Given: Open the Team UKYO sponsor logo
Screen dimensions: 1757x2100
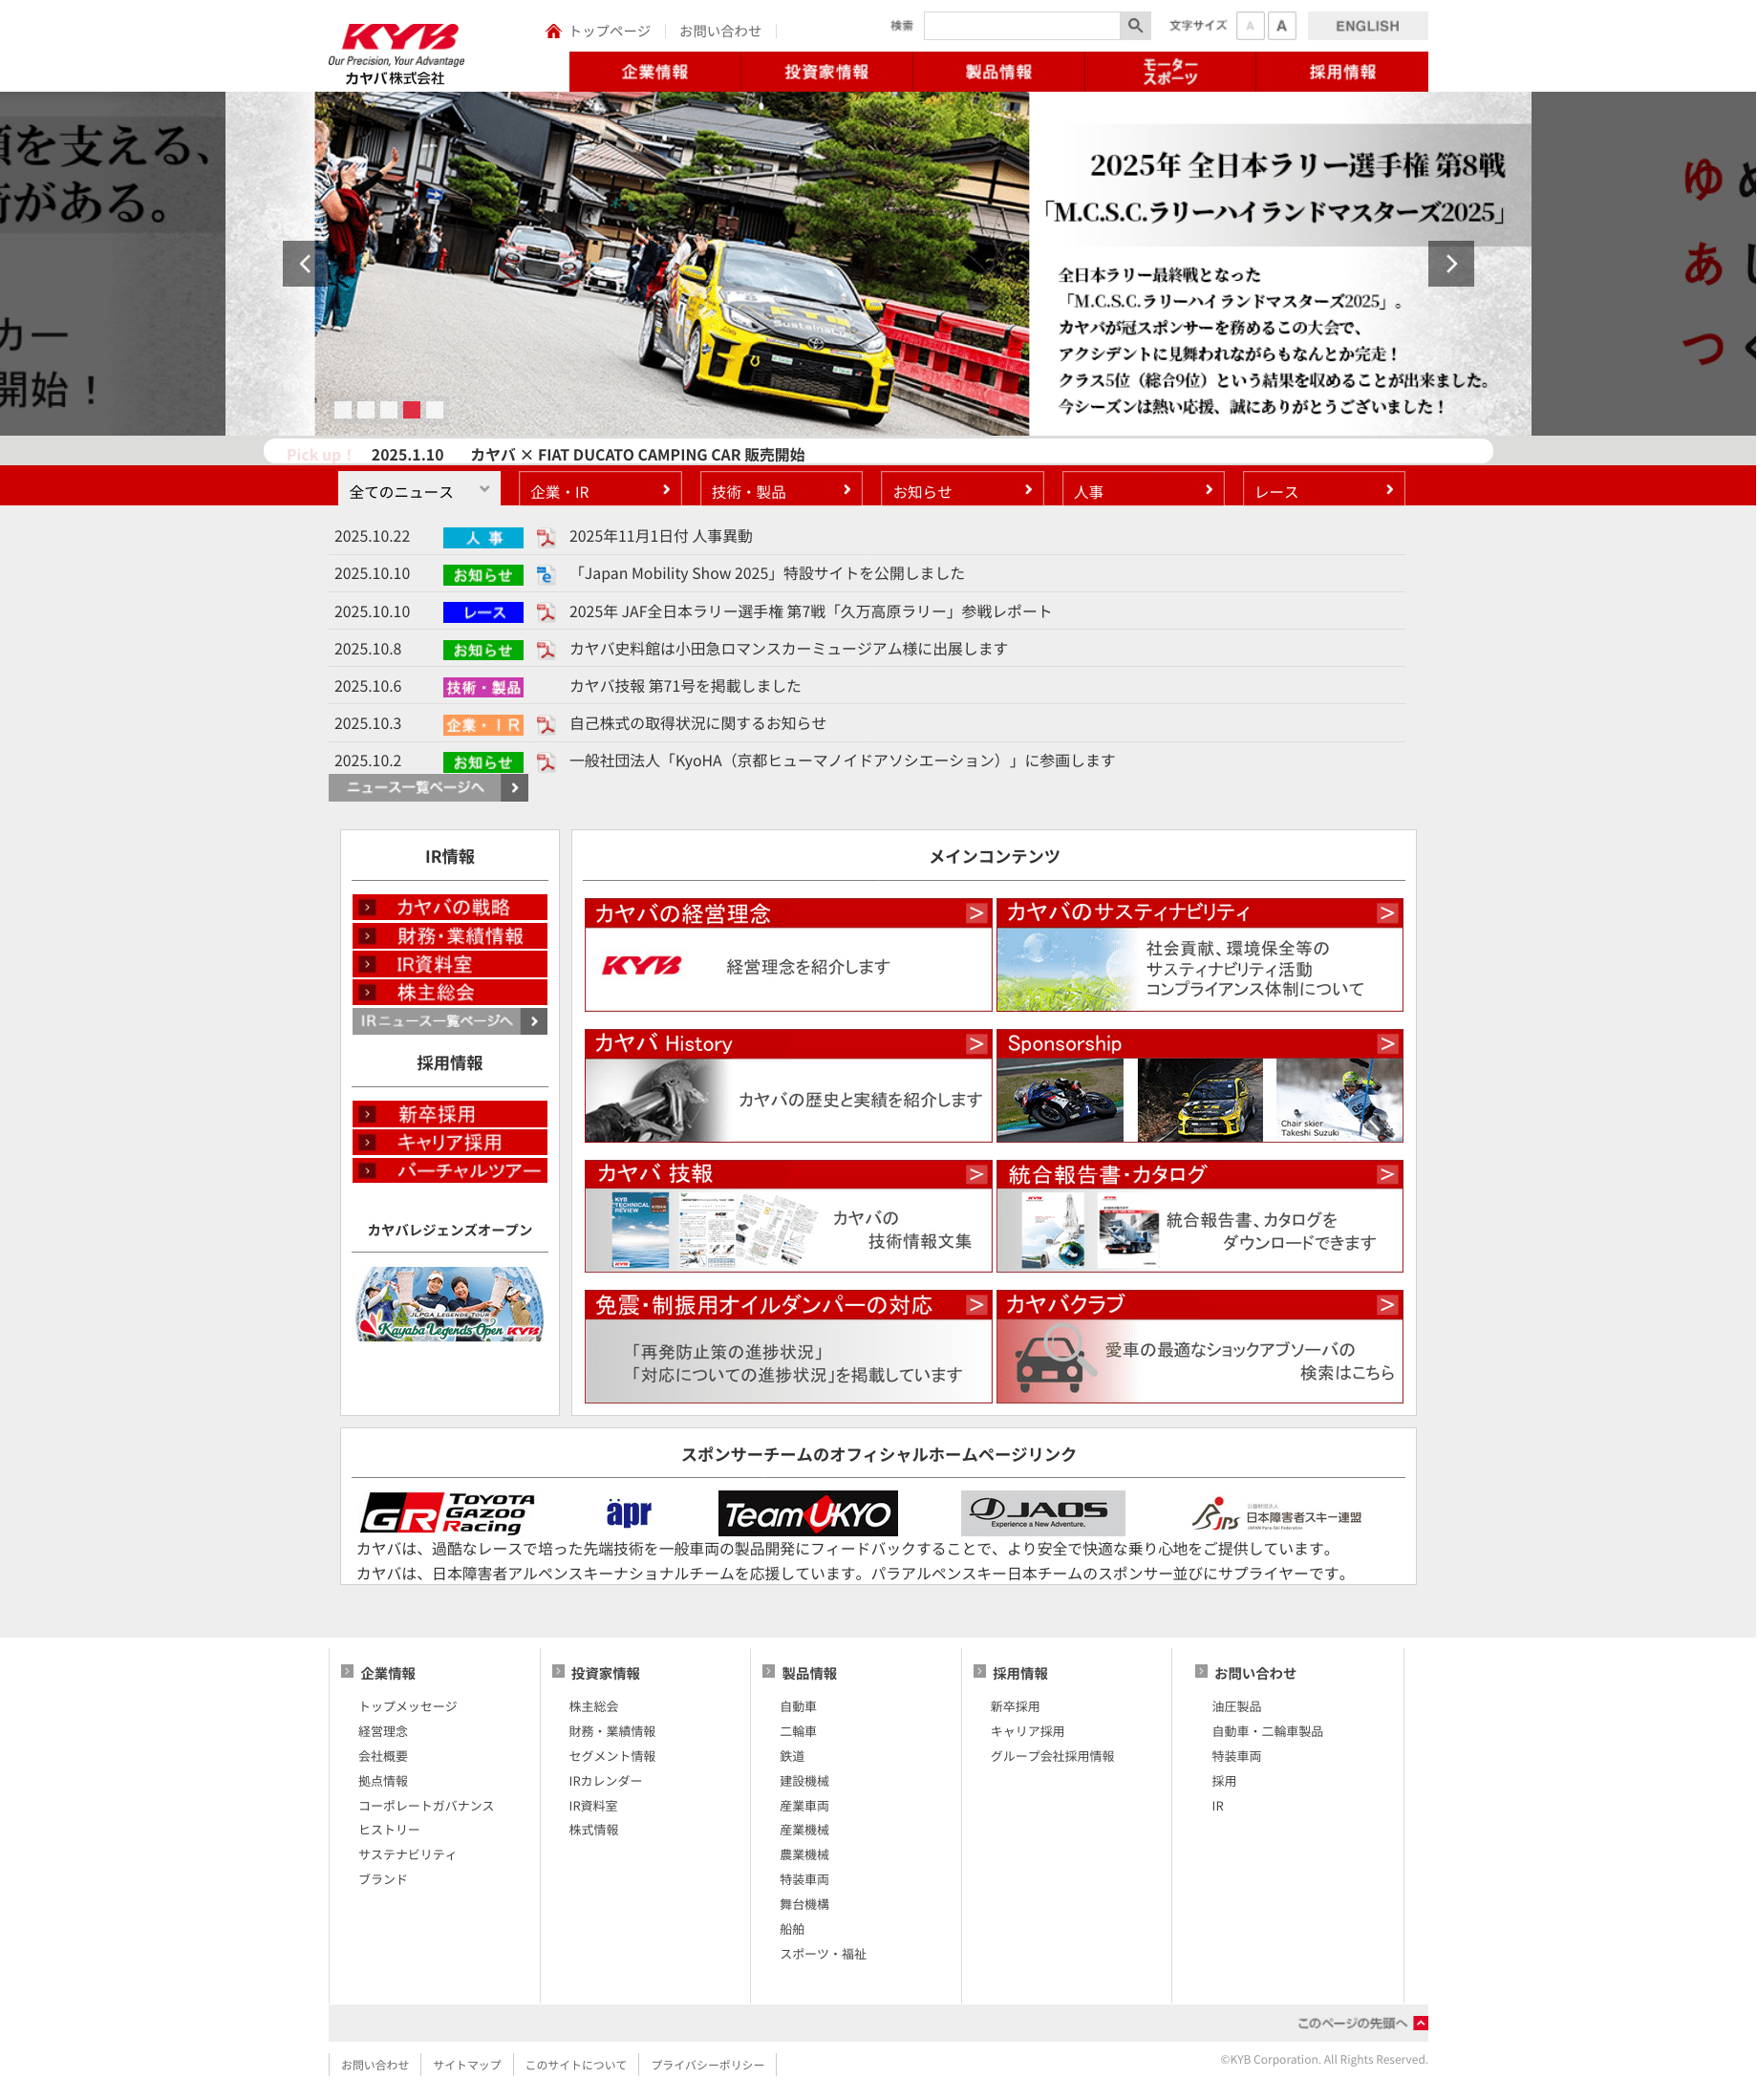Looking at the screenshot, I should pyautogui.click(x=807, y=1513).
